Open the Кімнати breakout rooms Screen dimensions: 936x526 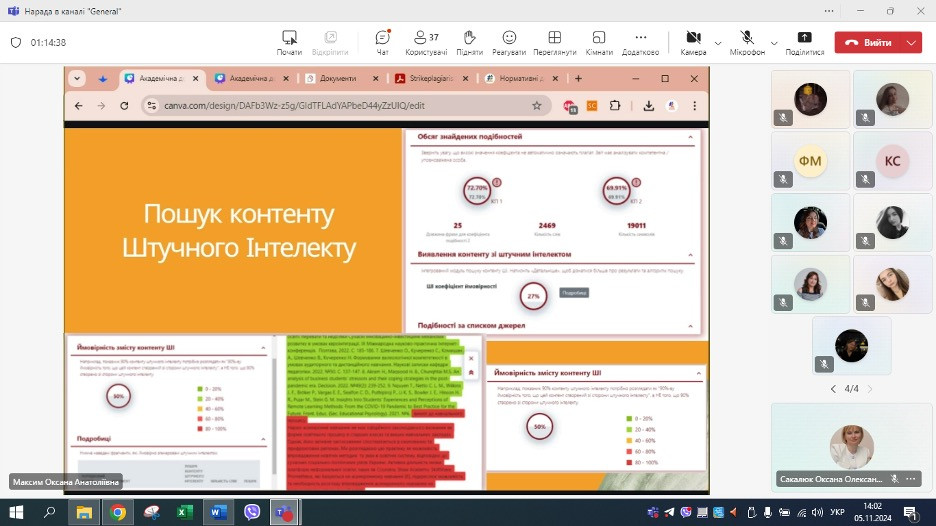pyautogui.click(x=599, y=43)
